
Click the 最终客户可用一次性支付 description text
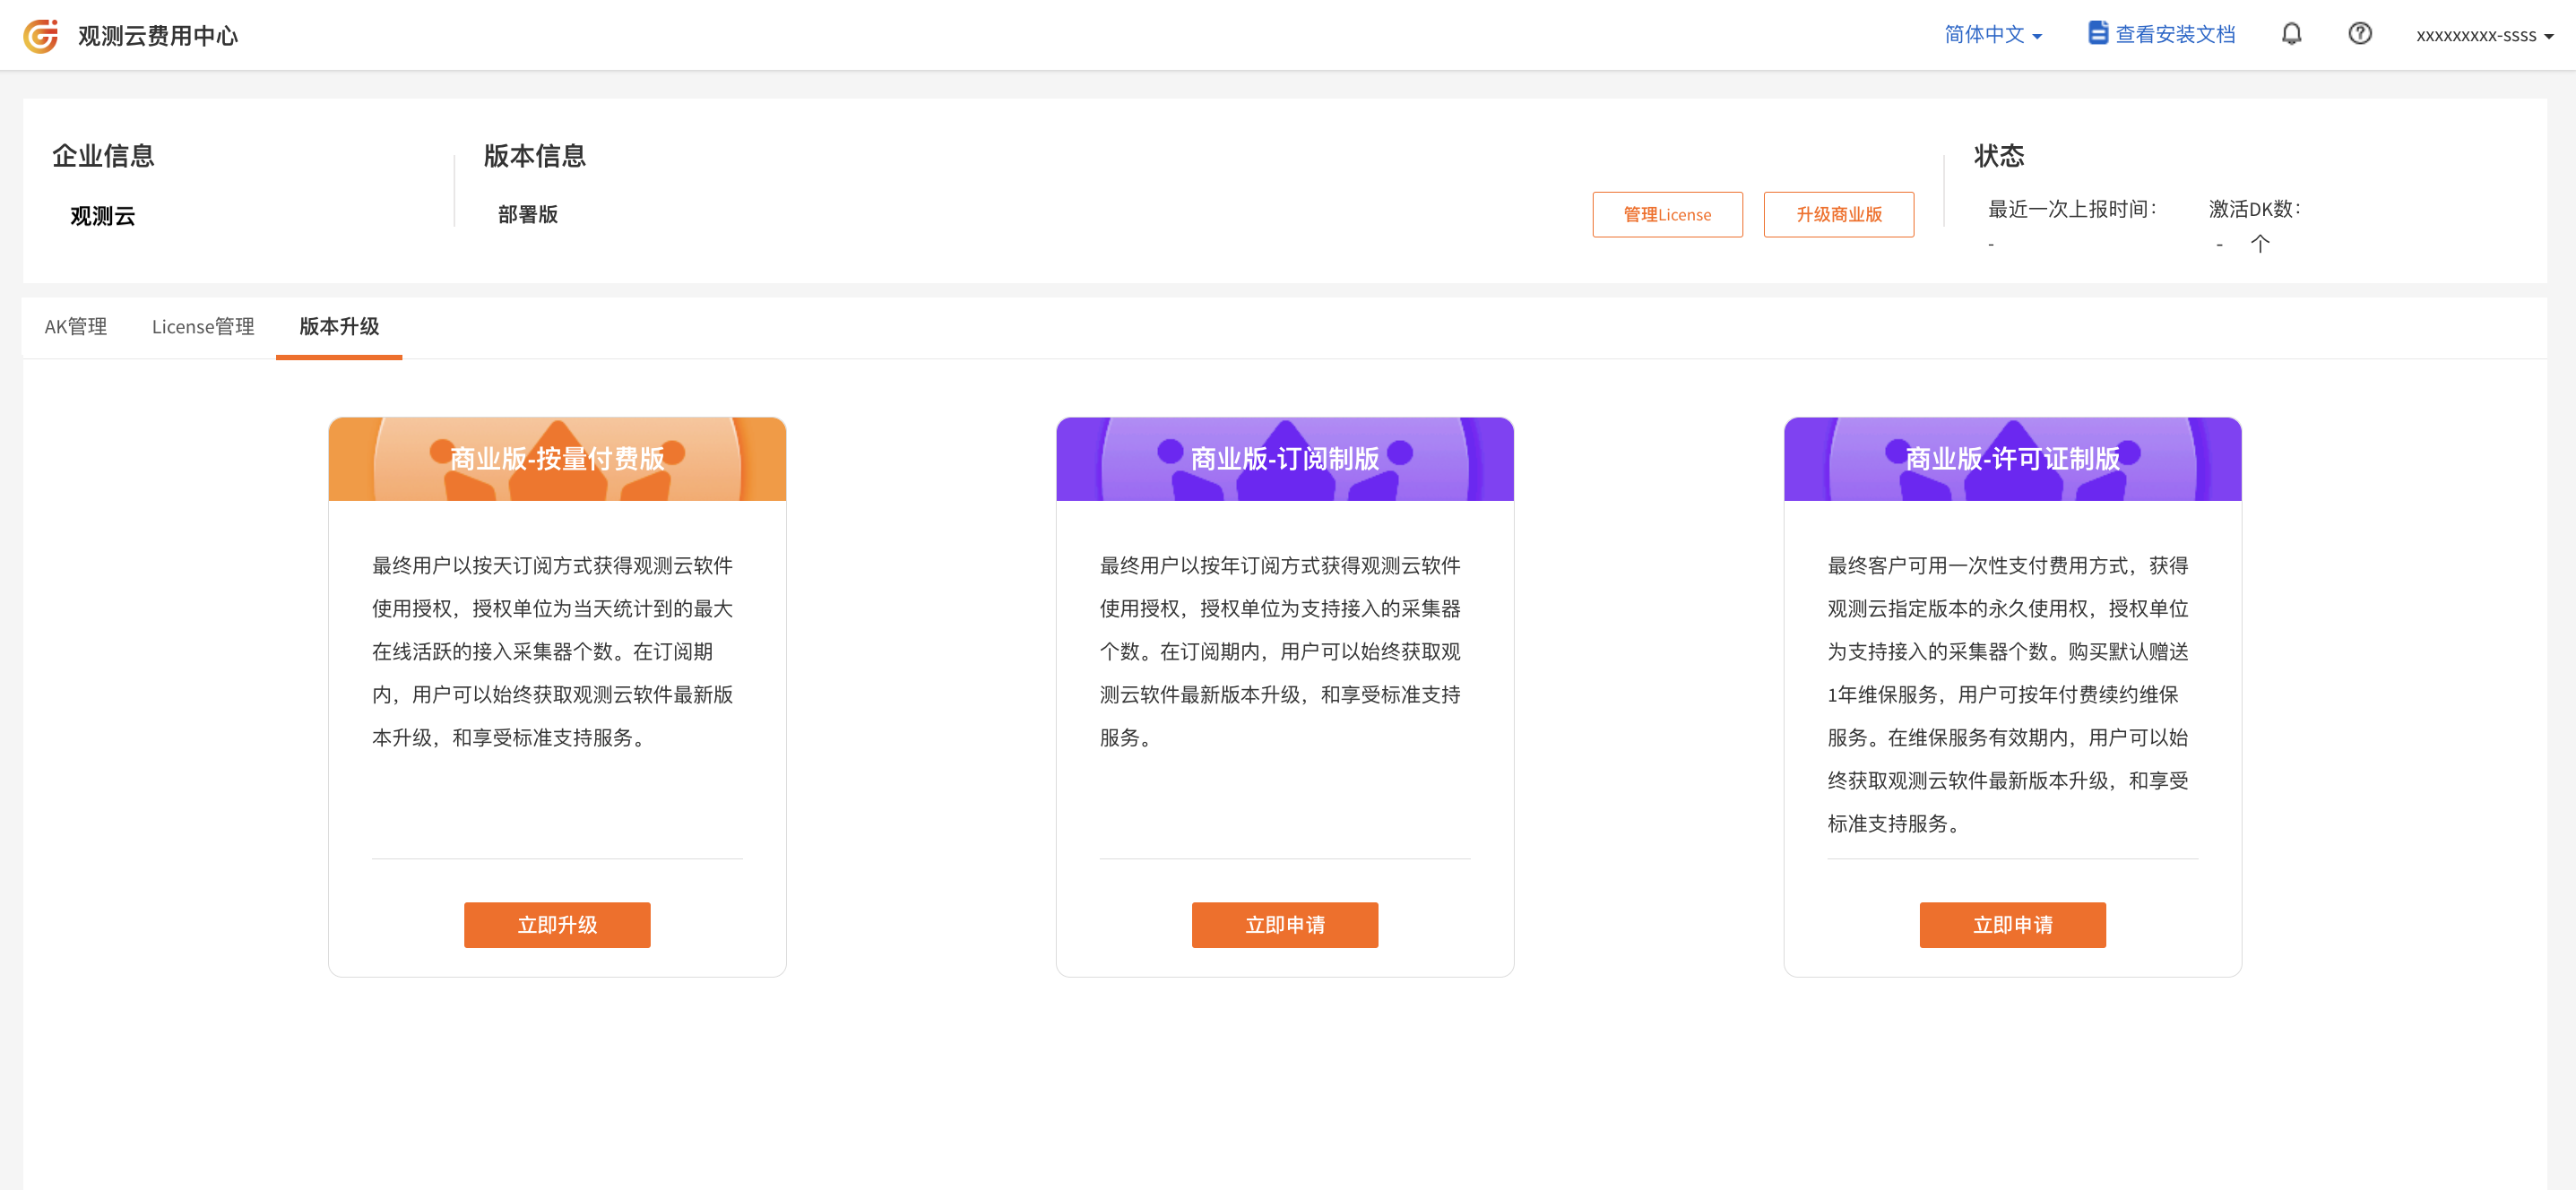pos(2008,694)
